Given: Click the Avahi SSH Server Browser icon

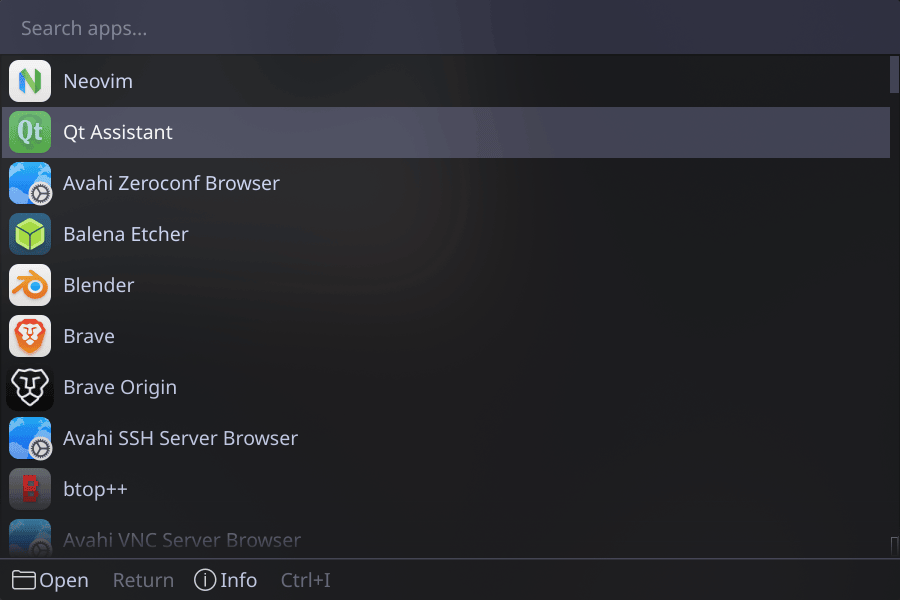Looking at the screenshot, I should (x=30, y=438).
